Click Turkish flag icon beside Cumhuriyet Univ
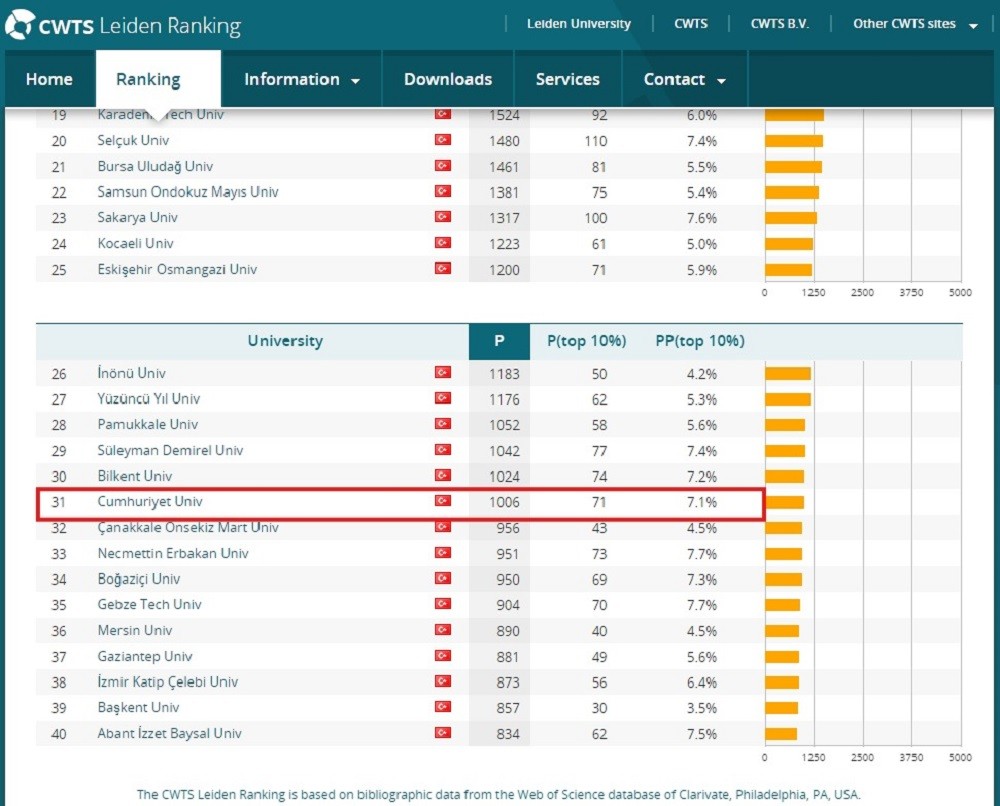The height and width of the screenshot is (806, 1000). coord(442,501)
